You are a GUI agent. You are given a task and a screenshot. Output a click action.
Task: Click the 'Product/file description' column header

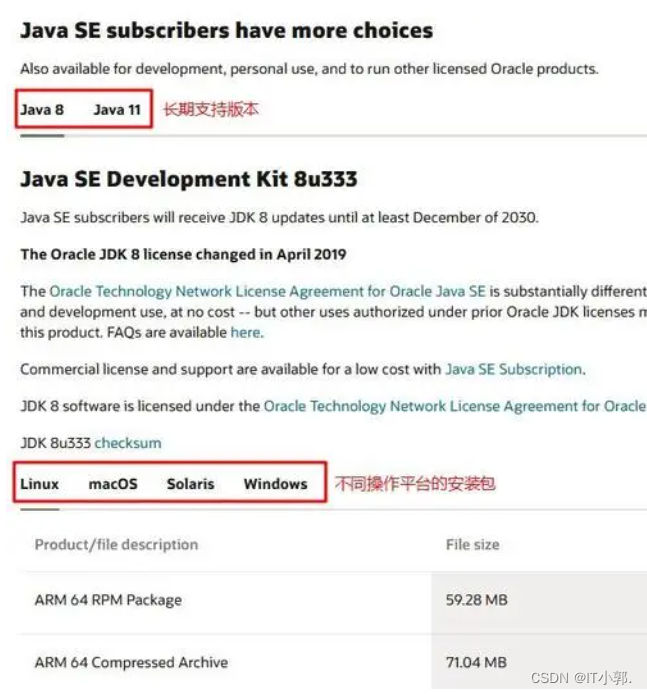[116, 544]
